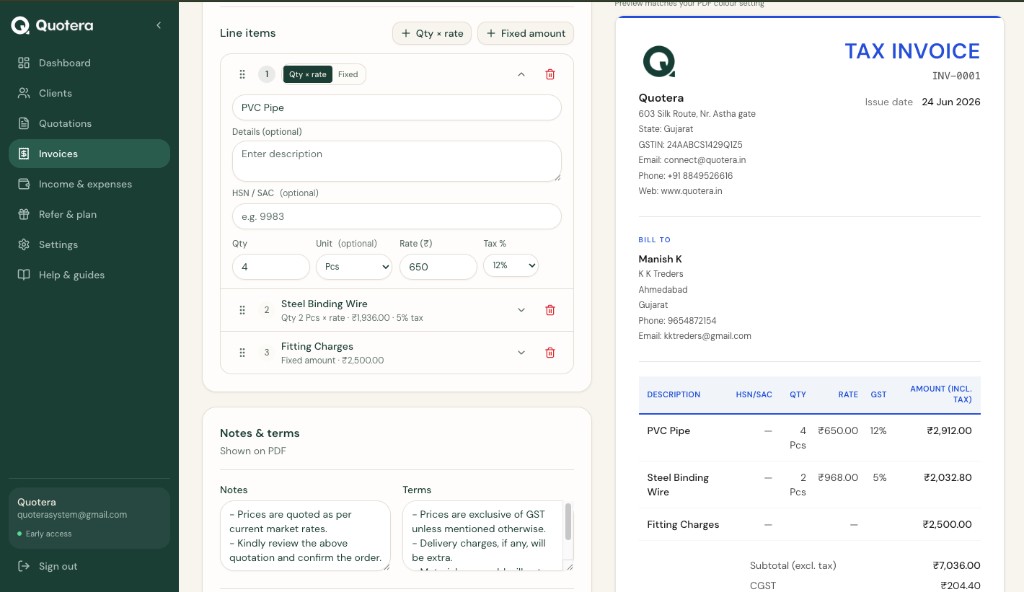Open Help & guides
The width and height of the screenshot is (1024, 592).
pyautogui.click(x=89, y=274)
